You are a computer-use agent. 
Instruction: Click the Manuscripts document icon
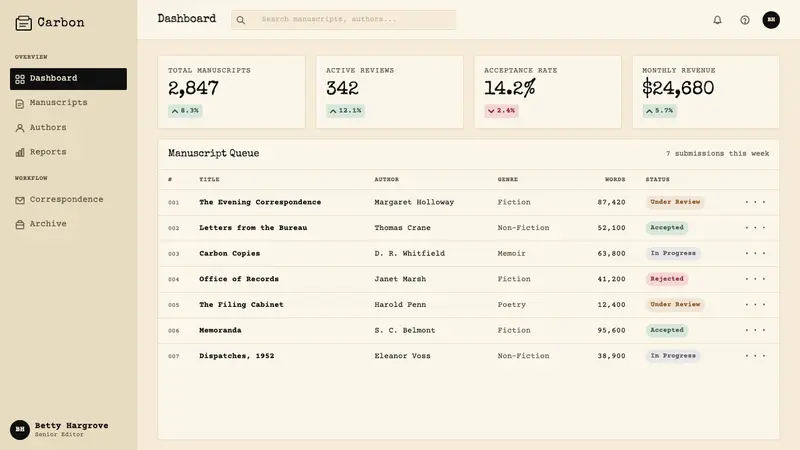(20, 104)
